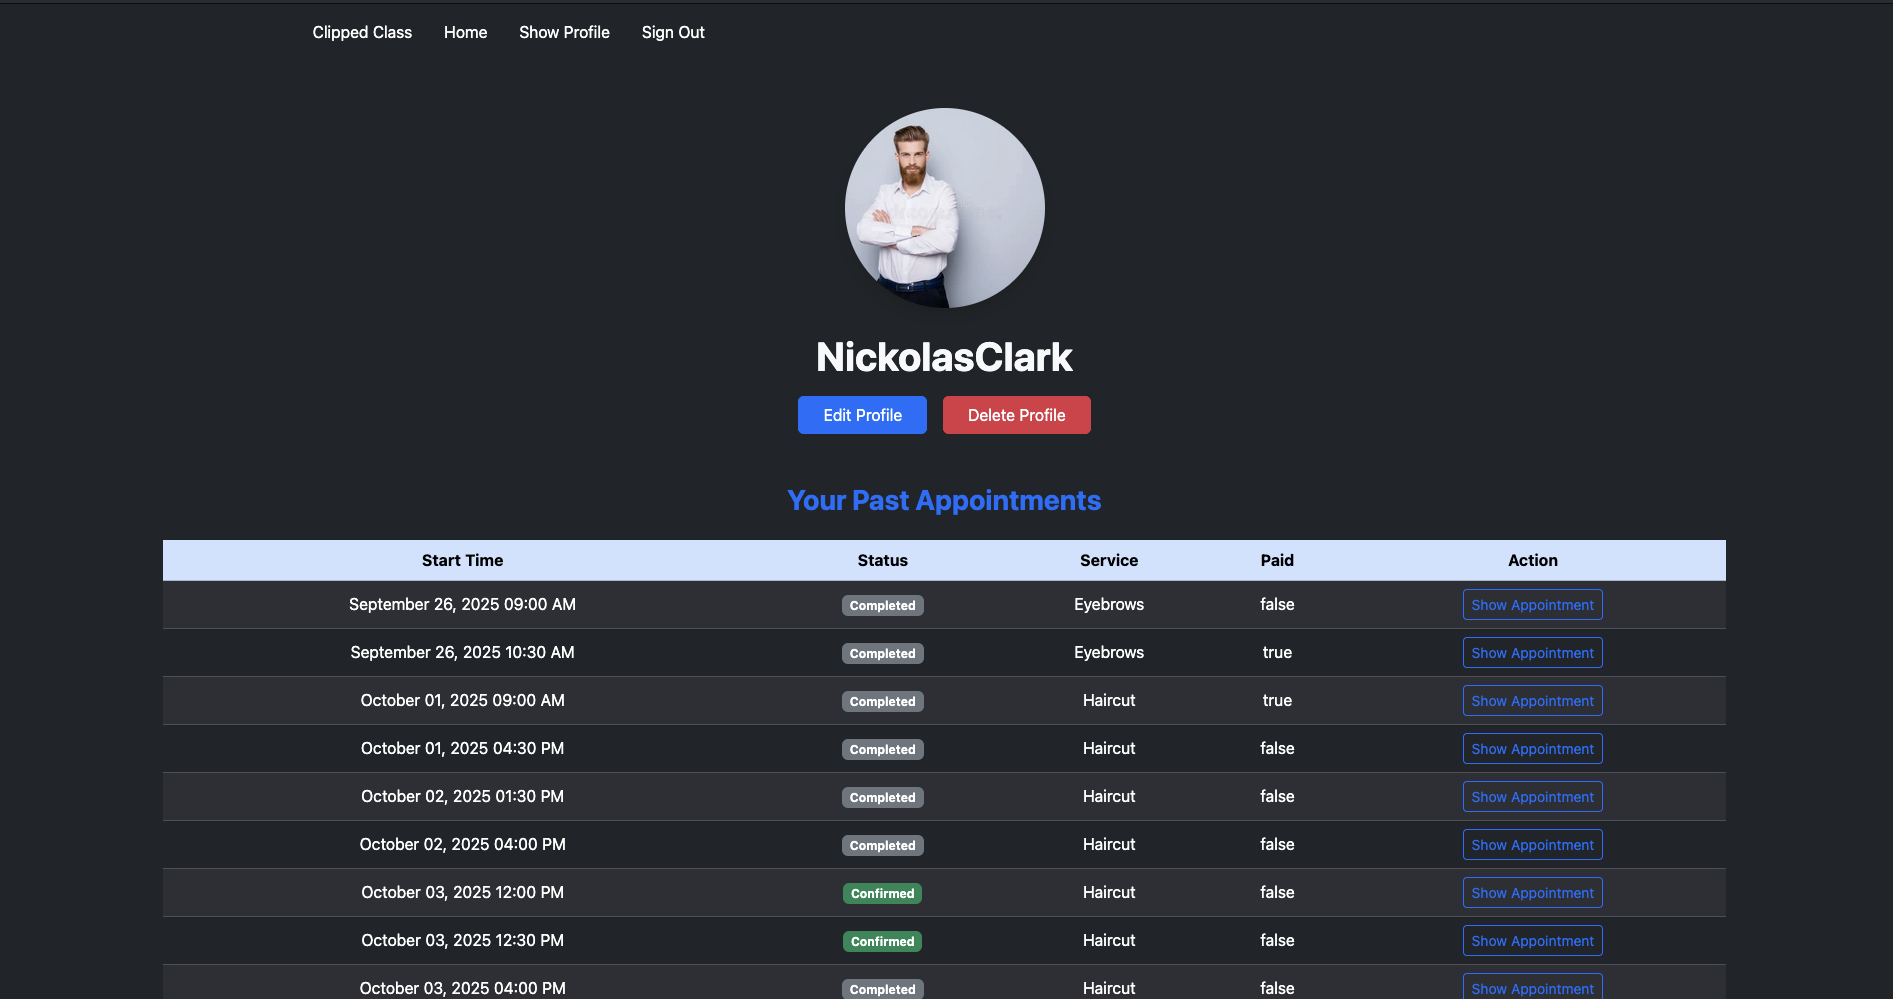Go to the Home page

(x=465, y=32)
